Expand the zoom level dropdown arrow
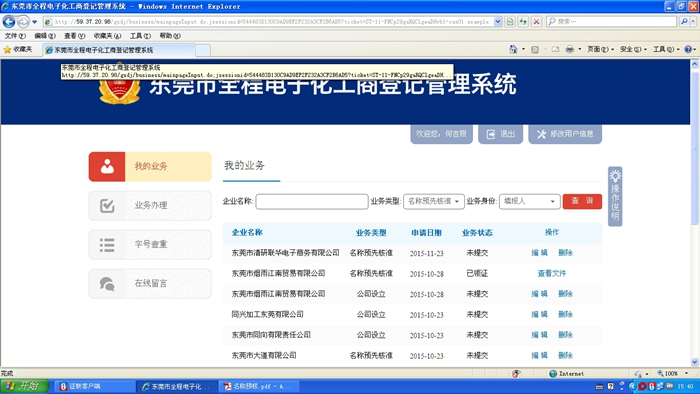 (686, 373)
